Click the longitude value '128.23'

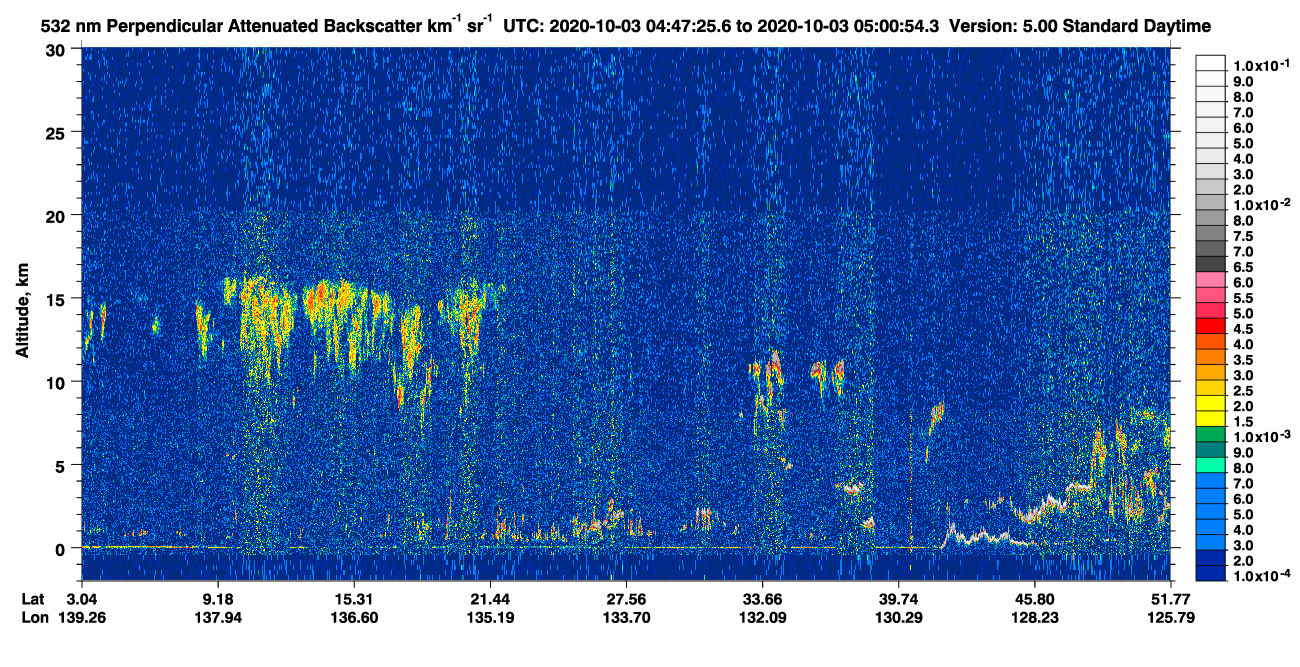1034,617
